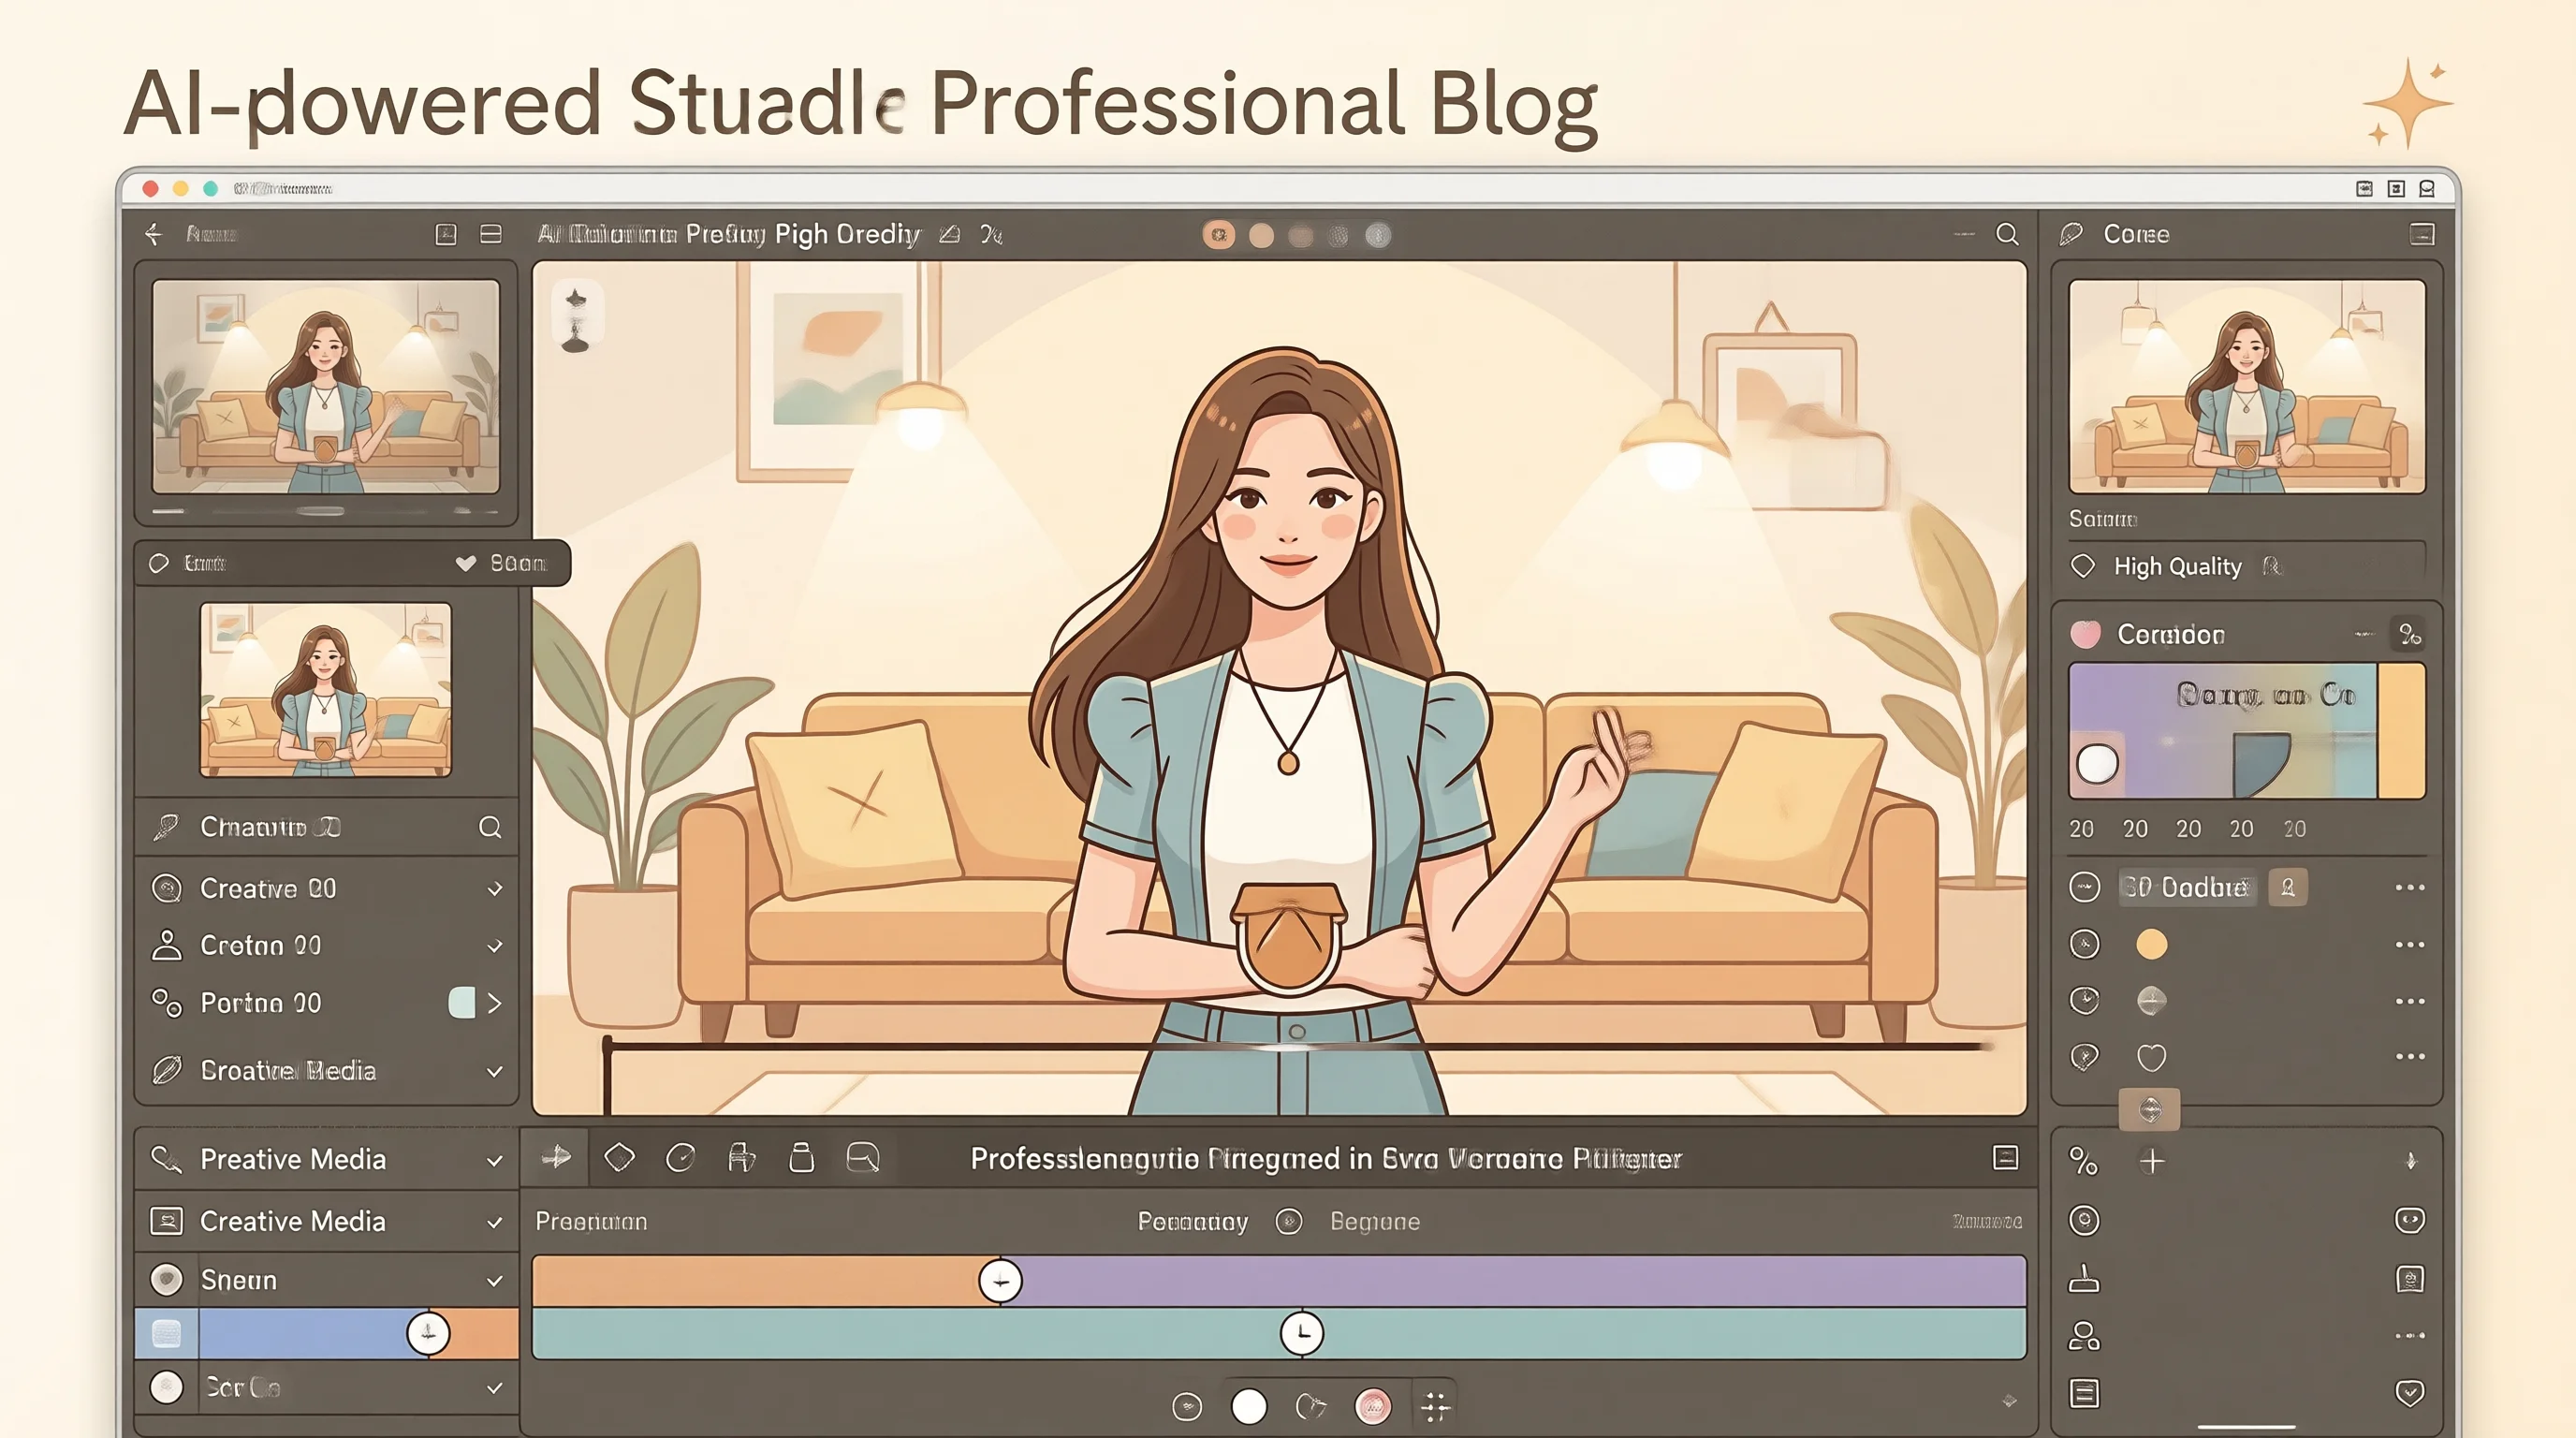Open the top left scene thumbnail
Viewport: 2576px width, 1438px height.
[326, 387]
